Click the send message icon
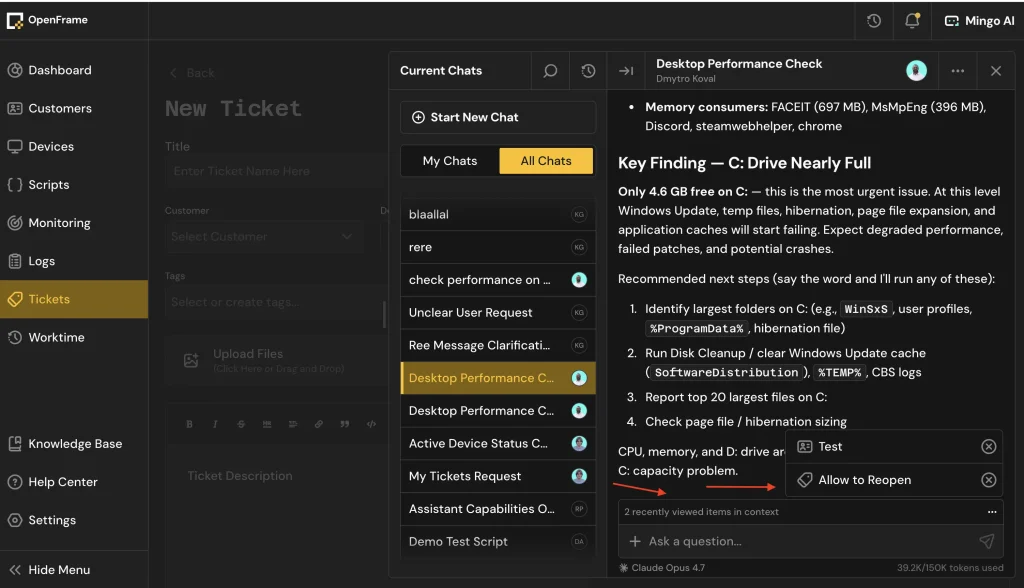Viewport: 1024px width, 588px height. coord(987,541)
